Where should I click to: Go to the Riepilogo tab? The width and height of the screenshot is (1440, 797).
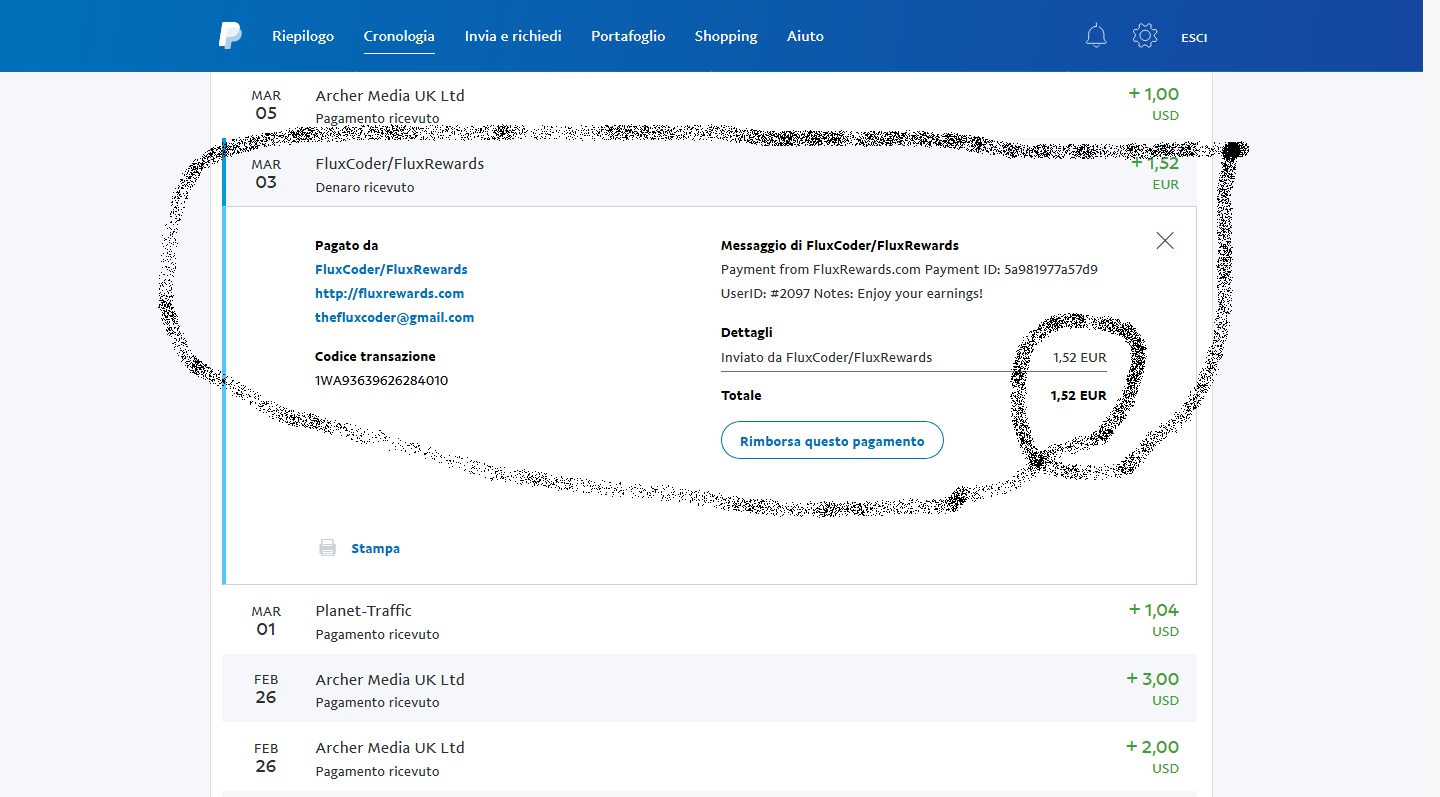point(303,36)
